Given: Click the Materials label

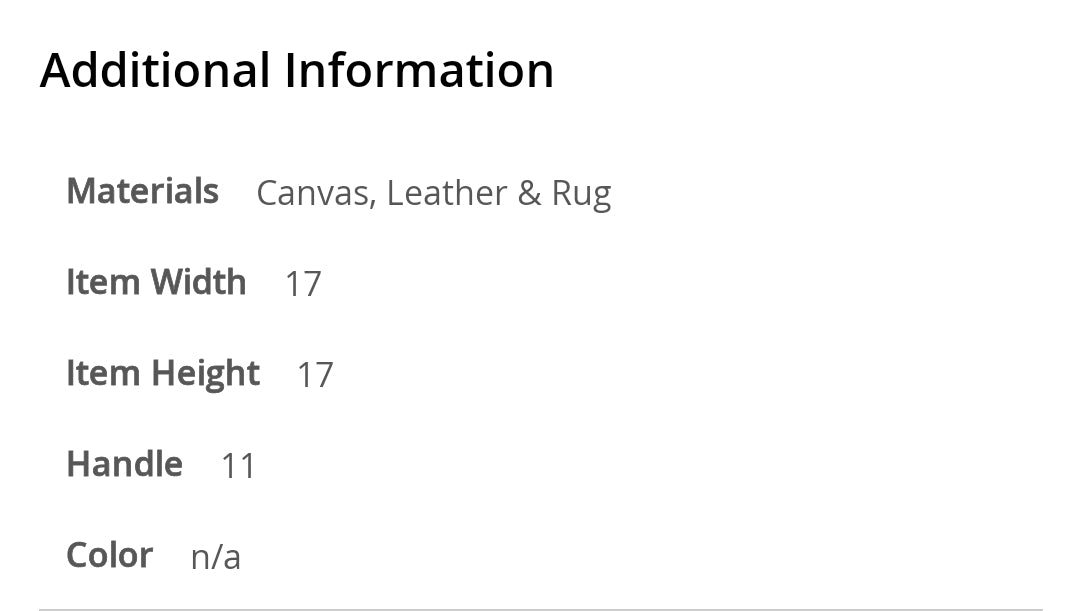Looking at the screenshot, I should coord(142,191).
